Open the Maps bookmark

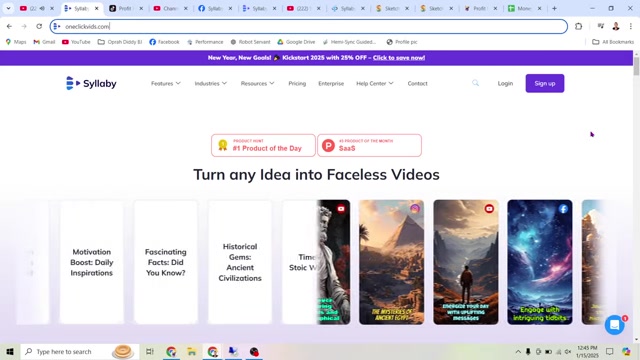(x=16, y=42)
